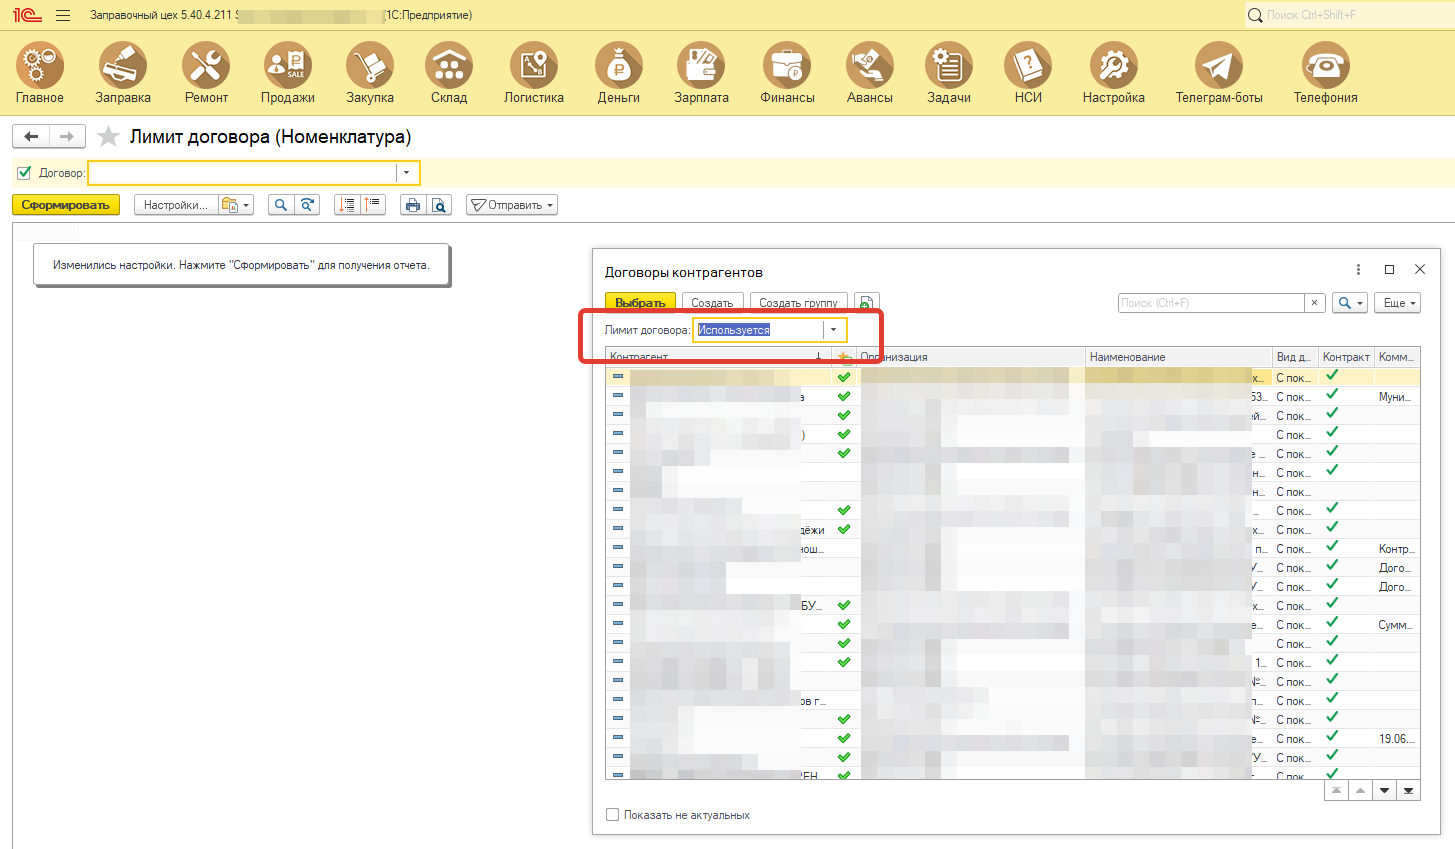Click the print report icon

(412, 205)
